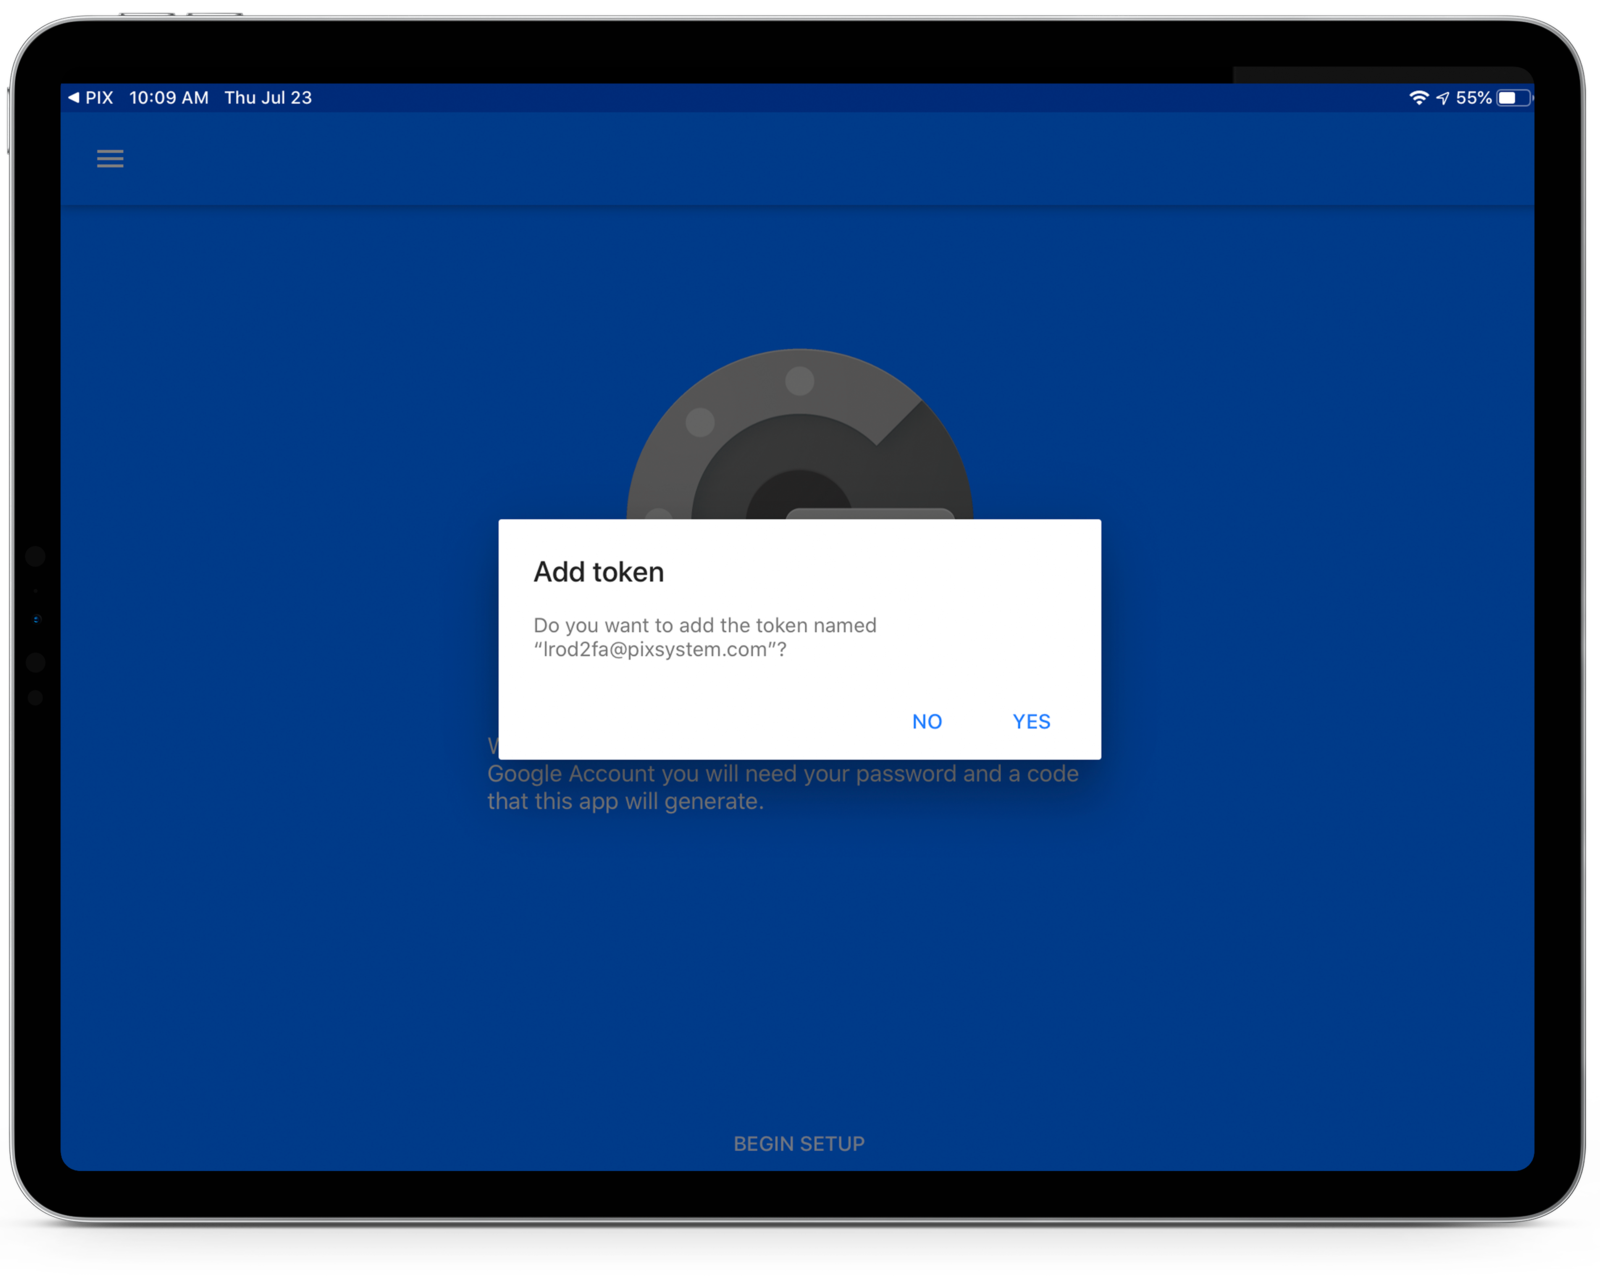The width and height of the screenshot is (1600, 1279).
Task: Tap the battery indicator icon
Action: coord(1514,98)
